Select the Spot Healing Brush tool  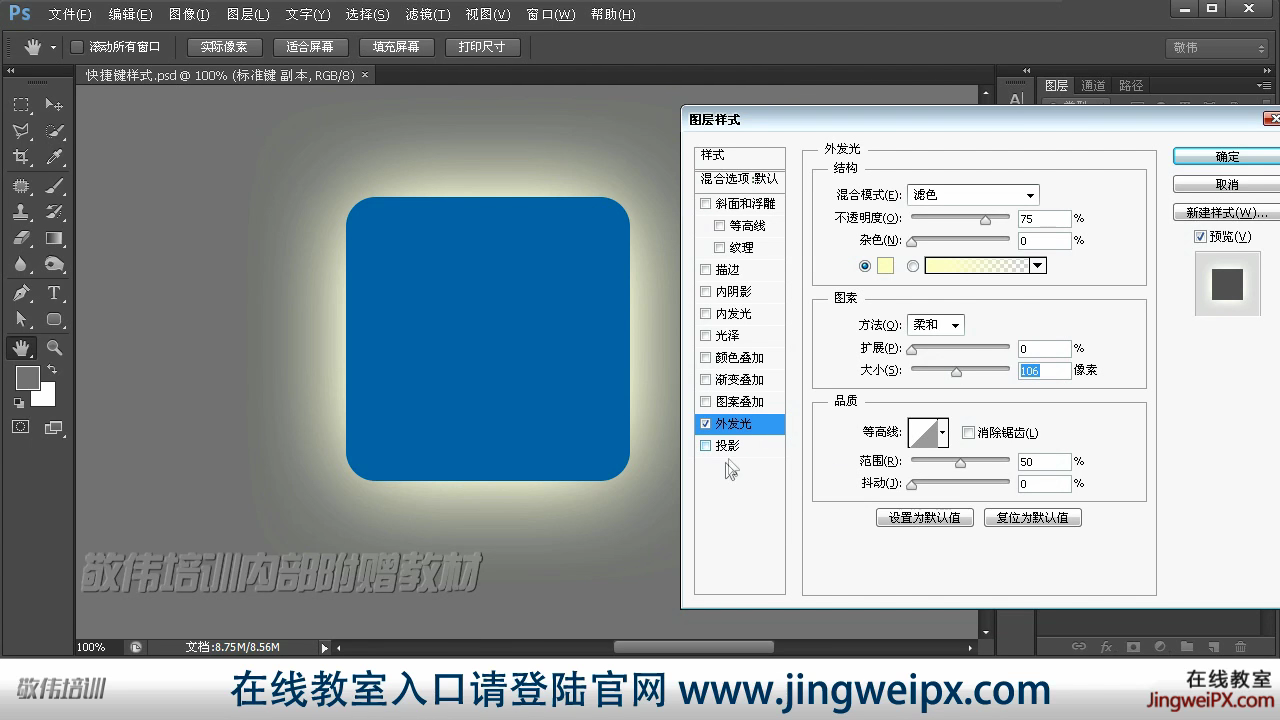click(x=21, y=186)
